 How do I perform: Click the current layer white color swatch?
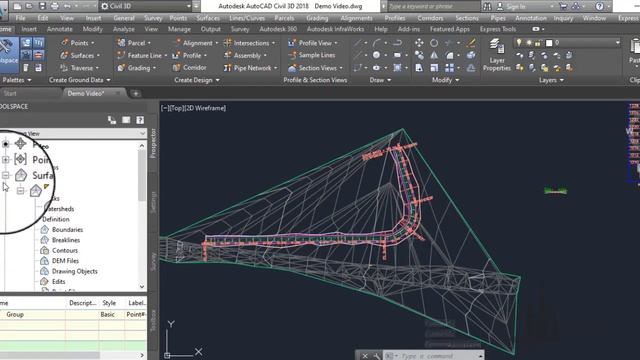tap(549, 42)
